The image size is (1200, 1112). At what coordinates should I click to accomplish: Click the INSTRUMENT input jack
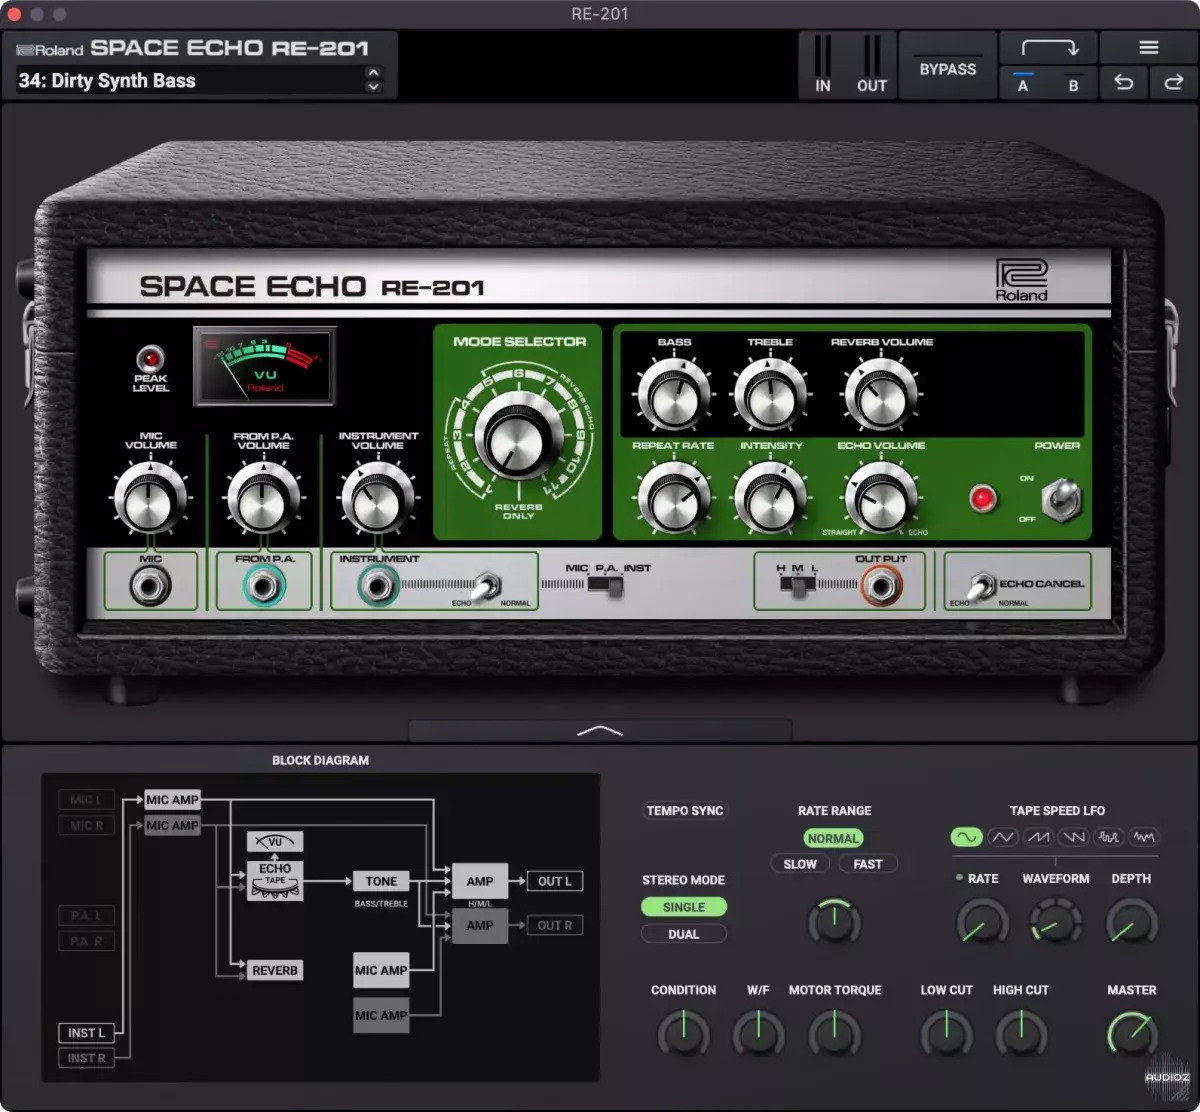coord(377,586)
